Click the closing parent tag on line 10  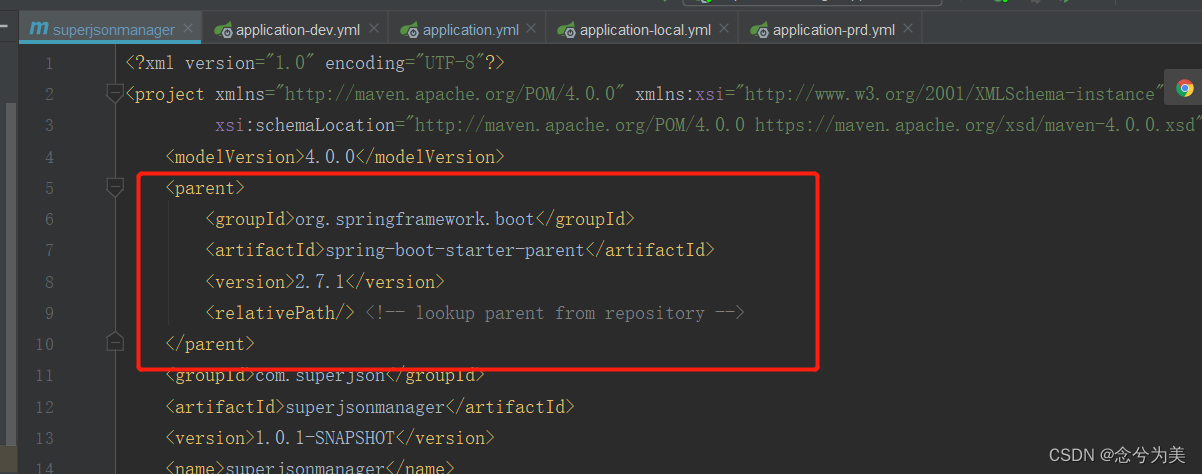[x=210, y=343]
